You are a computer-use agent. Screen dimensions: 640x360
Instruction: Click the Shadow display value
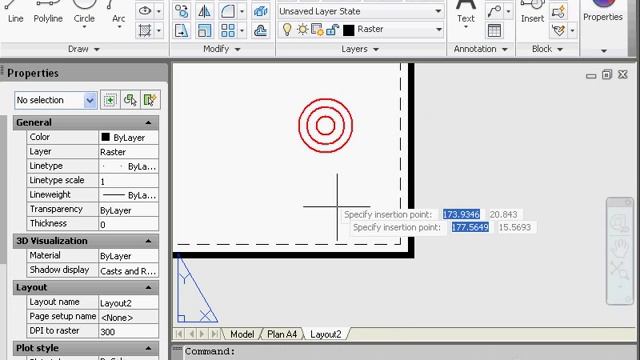[x=129, y=271]
